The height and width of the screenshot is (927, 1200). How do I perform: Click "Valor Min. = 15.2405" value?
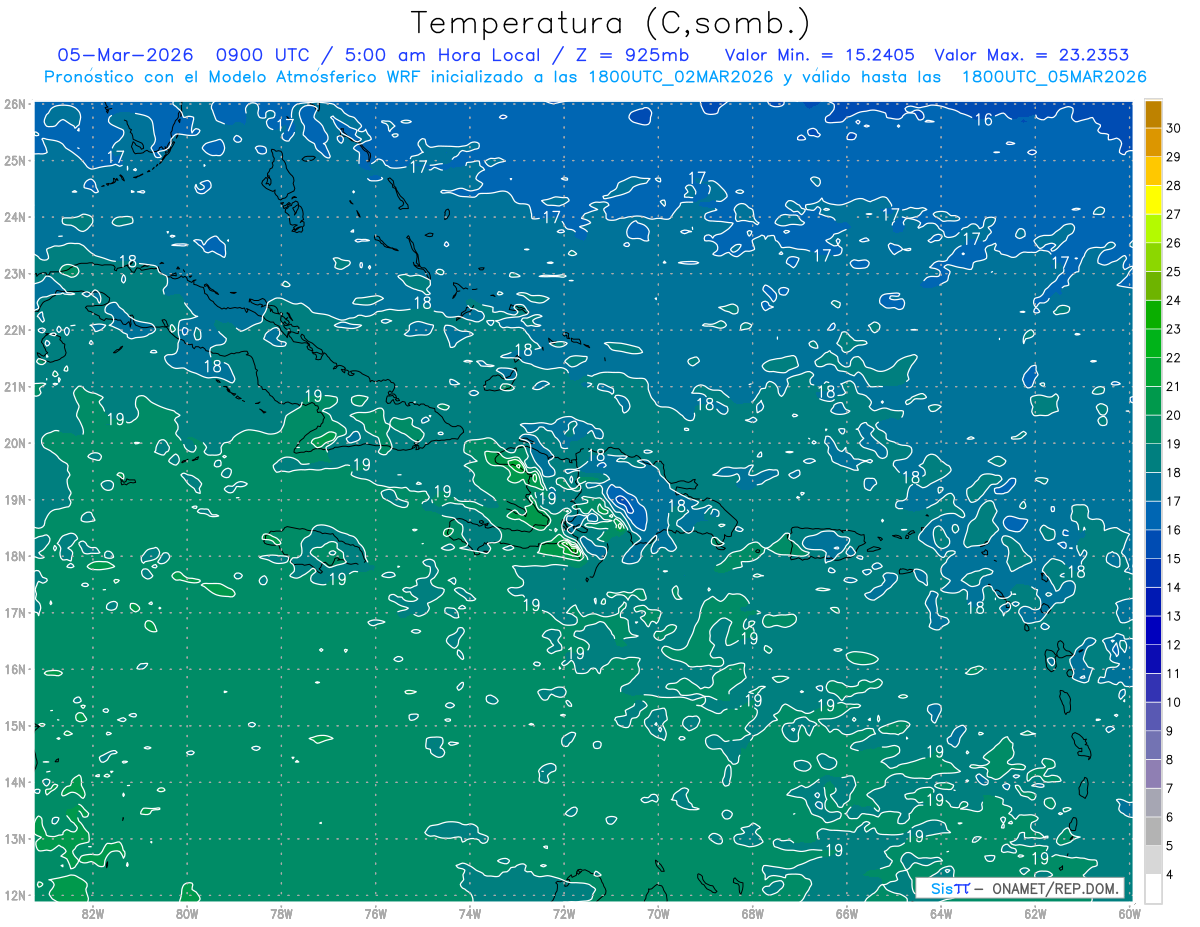click(820, 55)
